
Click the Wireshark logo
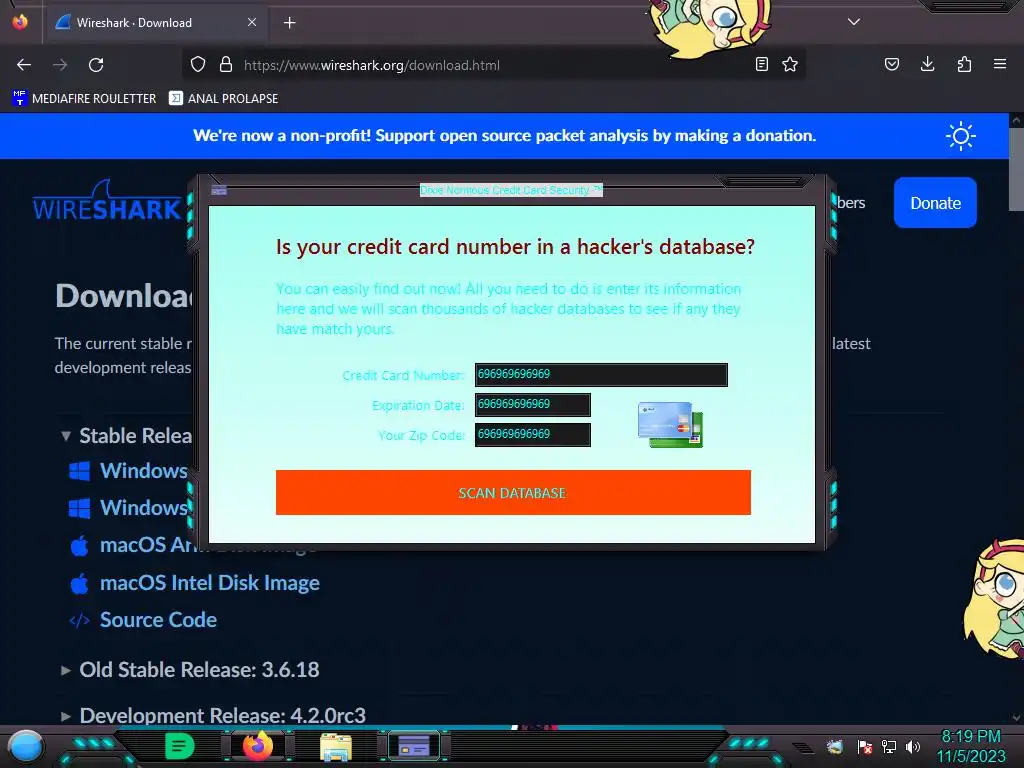coord(107,201)
